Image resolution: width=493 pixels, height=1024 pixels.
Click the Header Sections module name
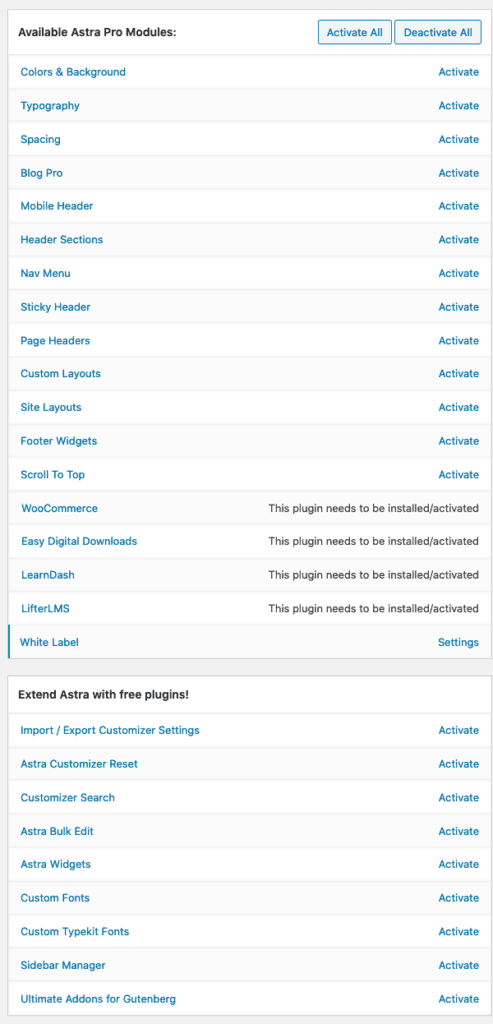[x=62, y=240]
